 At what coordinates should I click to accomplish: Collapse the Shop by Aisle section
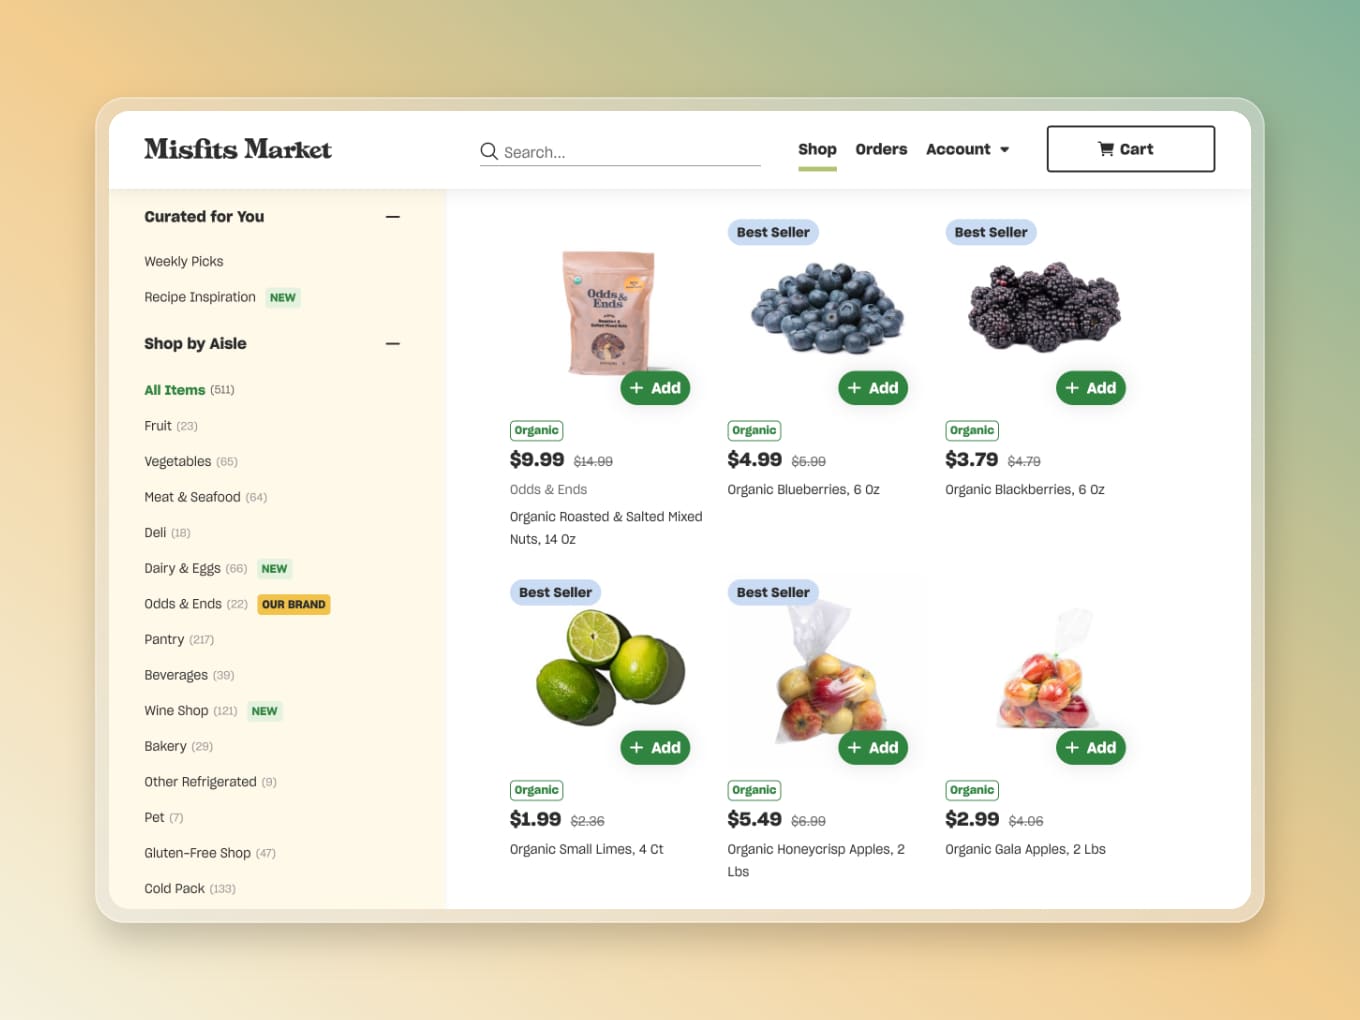tap(393, 344)
